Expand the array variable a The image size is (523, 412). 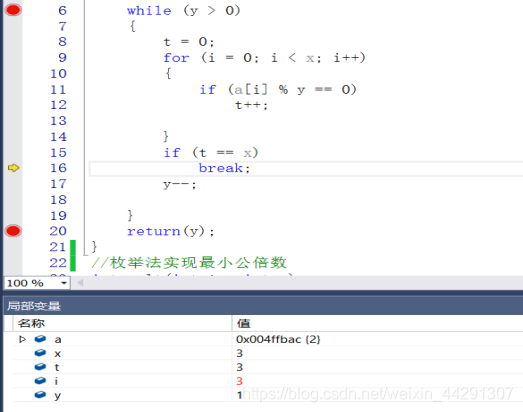click(22, 339)
